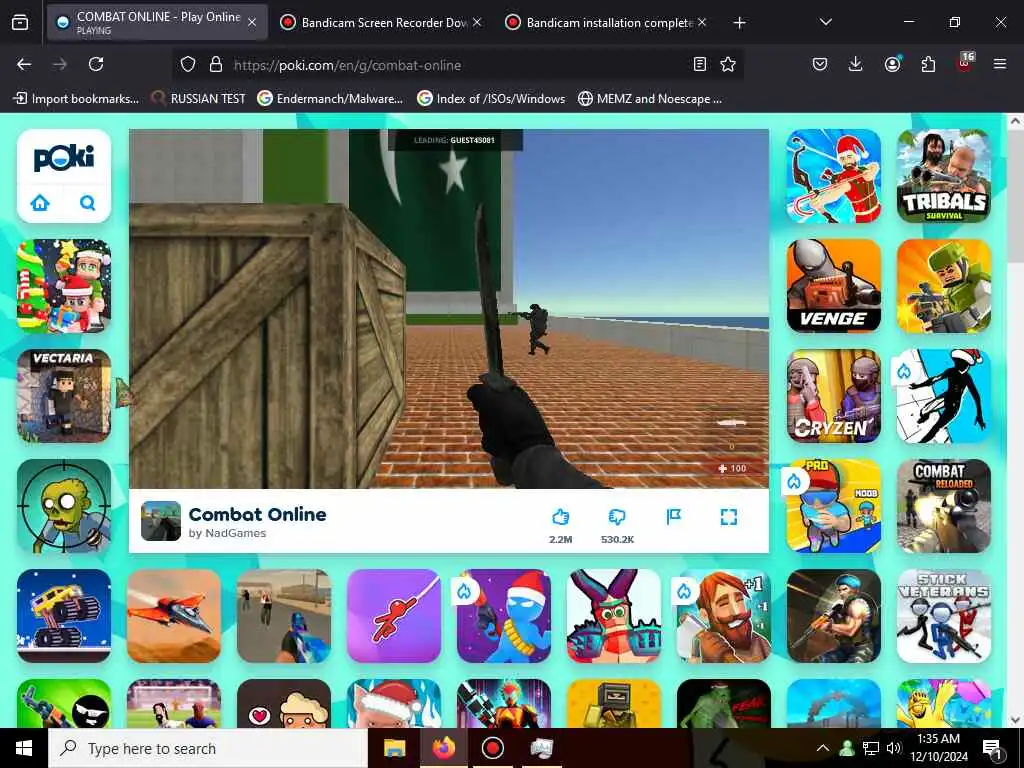Open Pro vs Noob game thumbnail

pos(833,506)
